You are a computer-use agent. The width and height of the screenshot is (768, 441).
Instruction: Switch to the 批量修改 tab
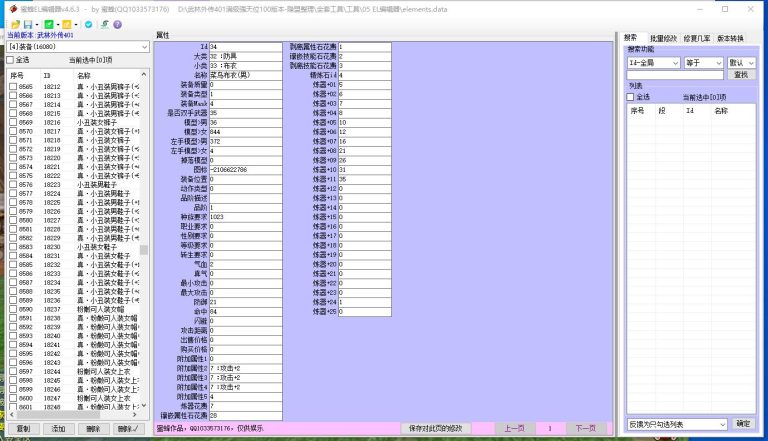(663, 38)
